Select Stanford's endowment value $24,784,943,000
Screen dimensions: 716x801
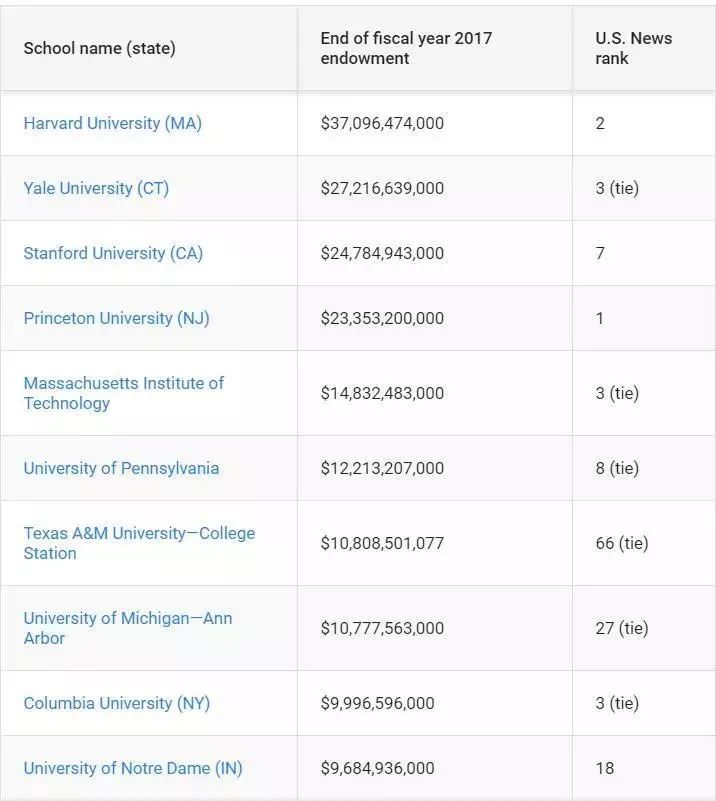[x=382, y=254]
